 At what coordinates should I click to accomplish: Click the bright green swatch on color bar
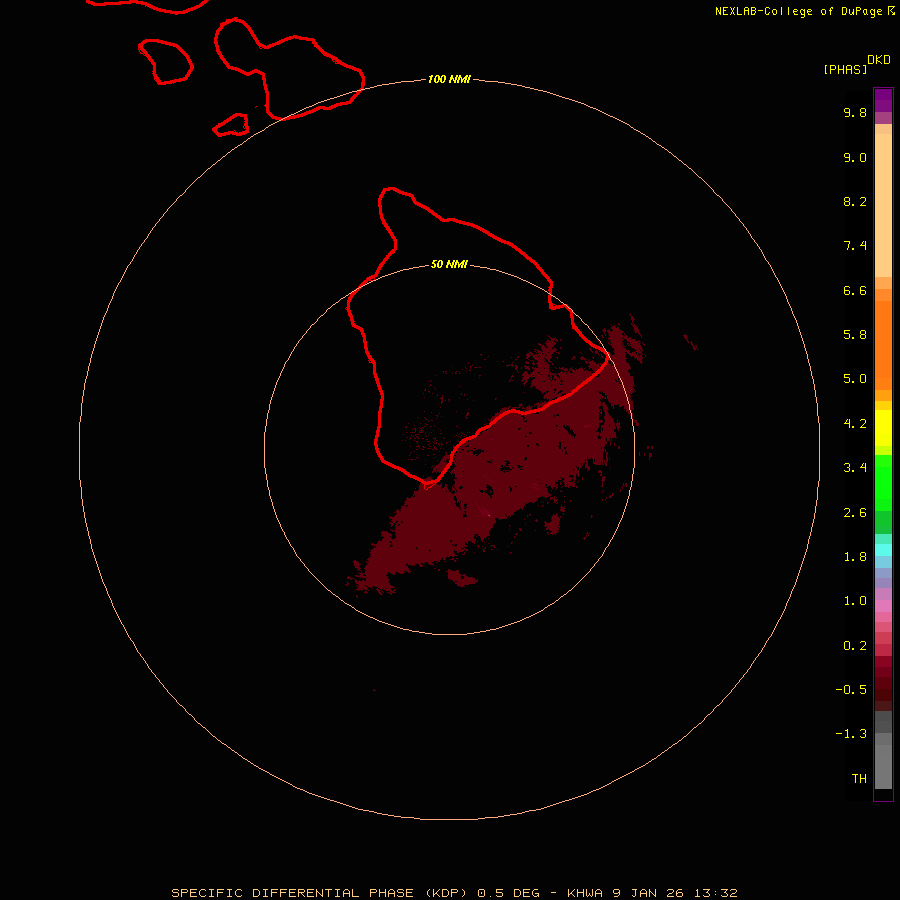[x=883, y=483]
